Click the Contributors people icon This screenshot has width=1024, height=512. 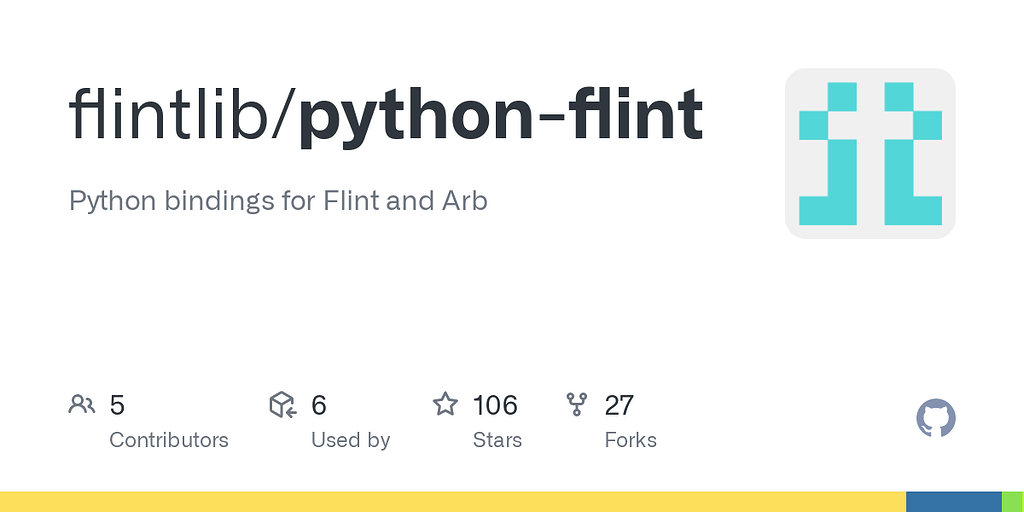(82, 404)
